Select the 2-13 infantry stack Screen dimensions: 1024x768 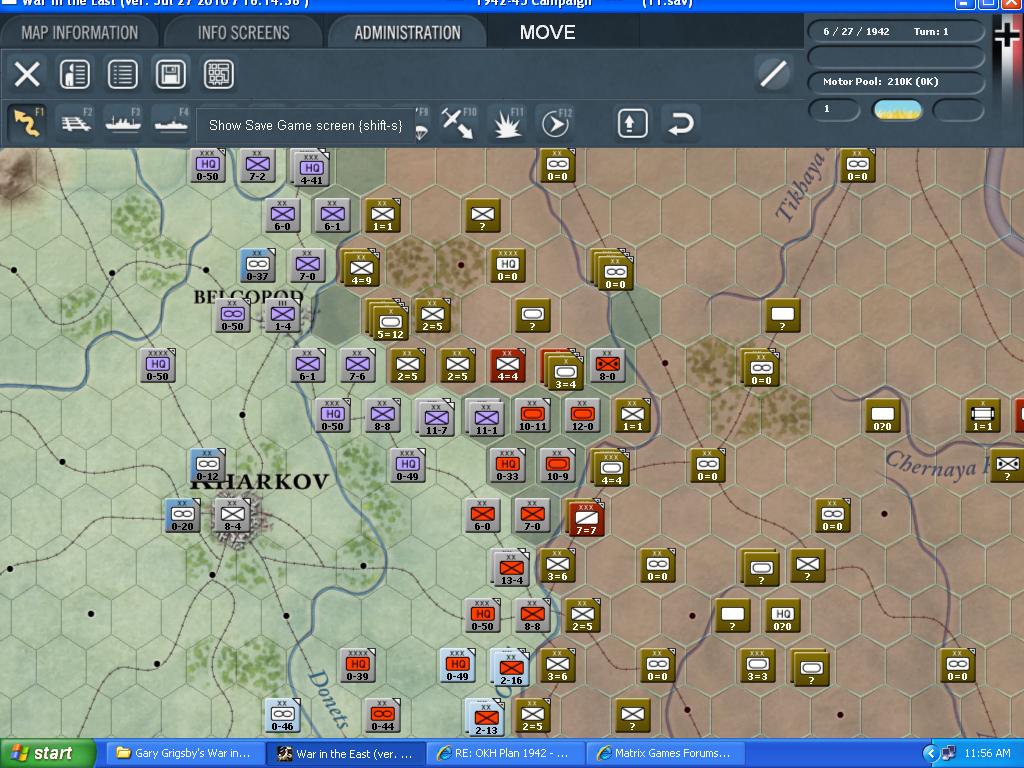point(485,718)
